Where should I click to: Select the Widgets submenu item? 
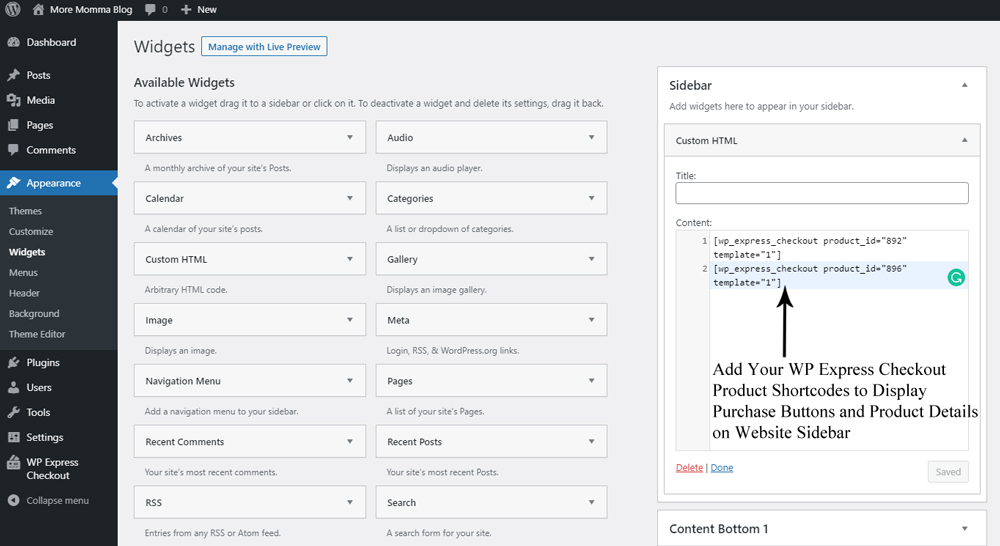[27, 252]
